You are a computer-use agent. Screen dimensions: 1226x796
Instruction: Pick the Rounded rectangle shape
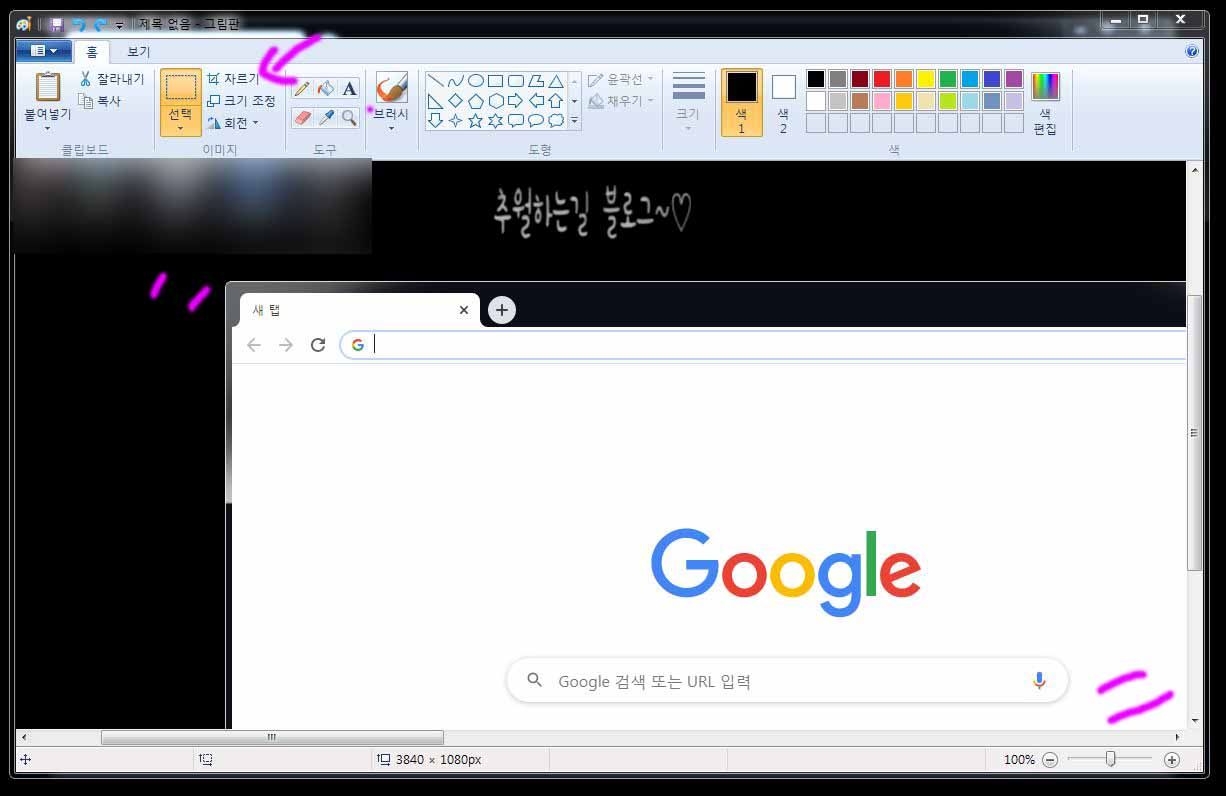click(x=516, y=81)
